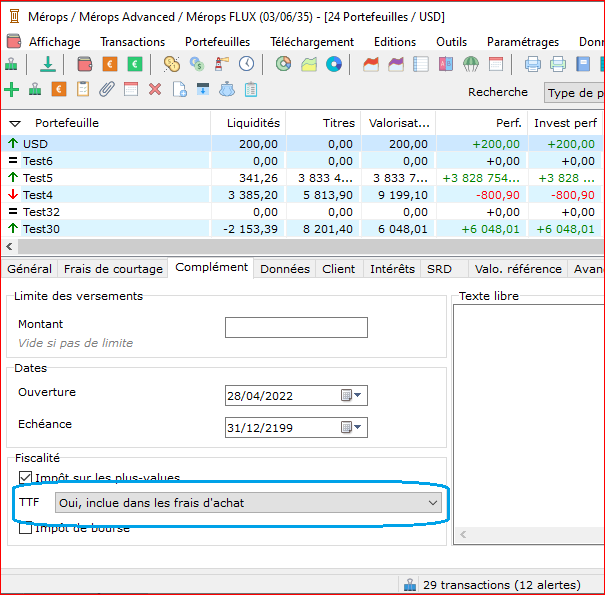Open the Echéance date picker dropdown
The width and height of the screenshot is (613, 595).
click(357, 427)
